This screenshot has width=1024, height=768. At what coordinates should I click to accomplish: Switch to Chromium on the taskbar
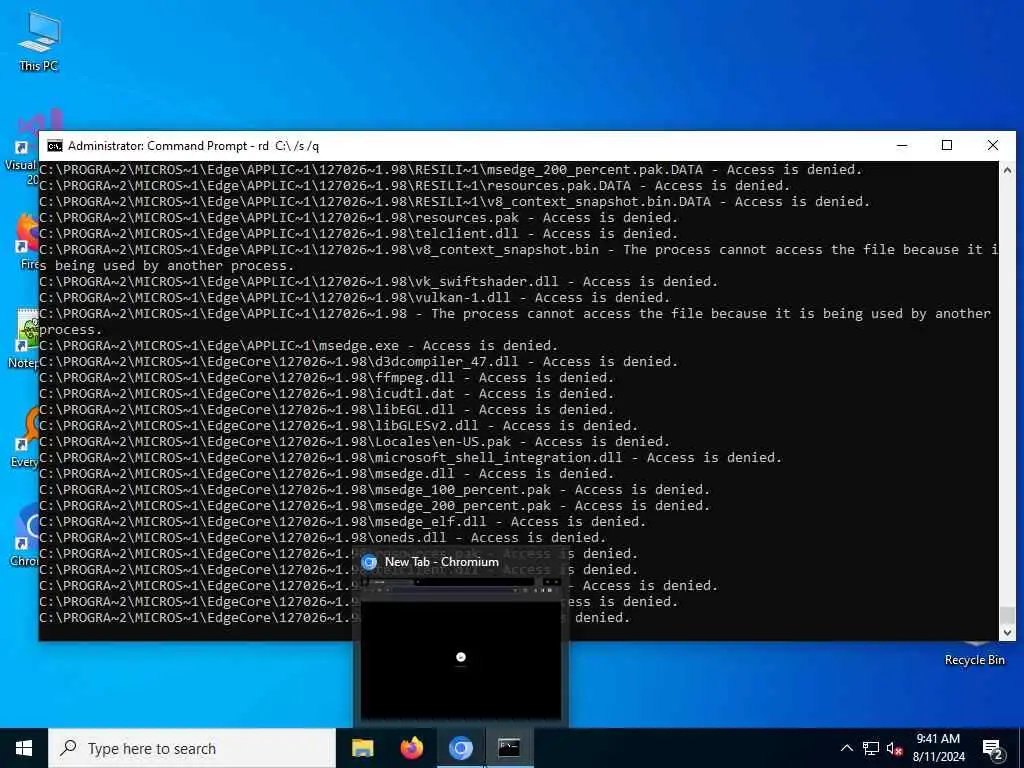coord(460,748)
